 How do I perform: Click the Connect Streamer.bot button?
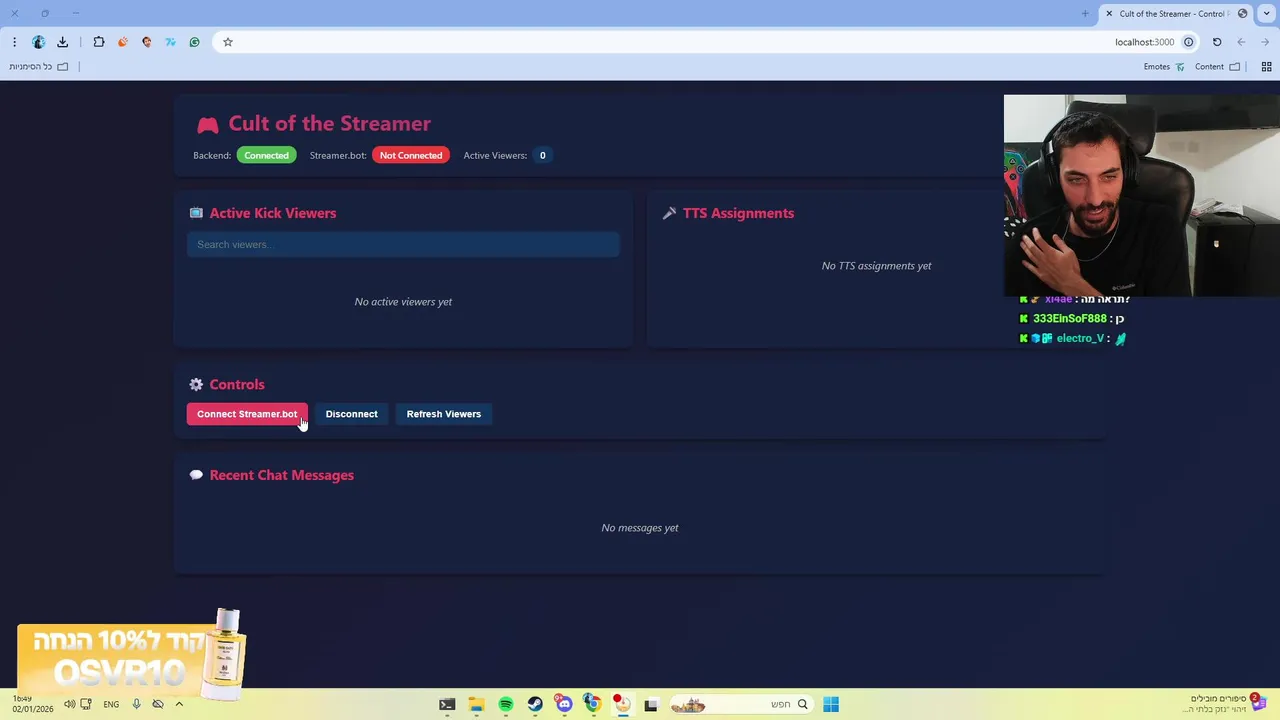click(x=247, y=414)
